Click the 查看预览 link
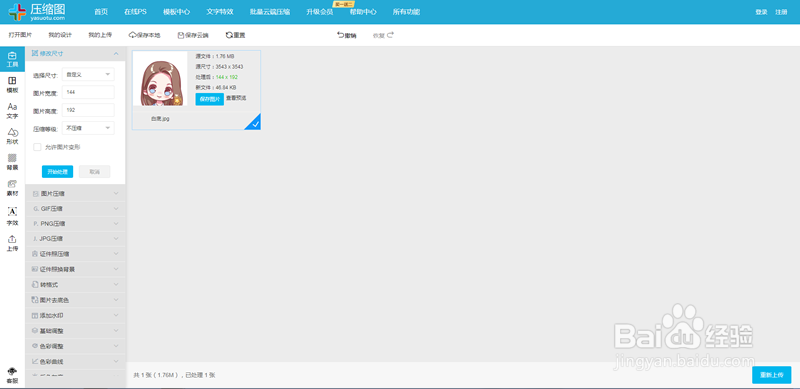The image size is (800, 389). tap(236, 98)
